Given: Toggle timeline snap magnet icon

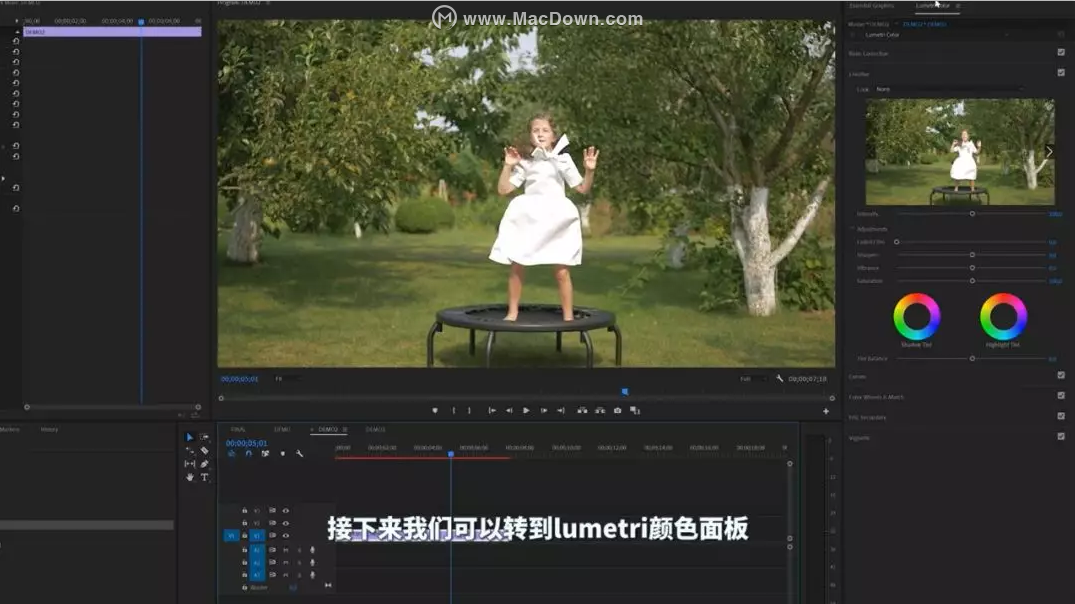Looking at the screenshot, I should 248,454.
